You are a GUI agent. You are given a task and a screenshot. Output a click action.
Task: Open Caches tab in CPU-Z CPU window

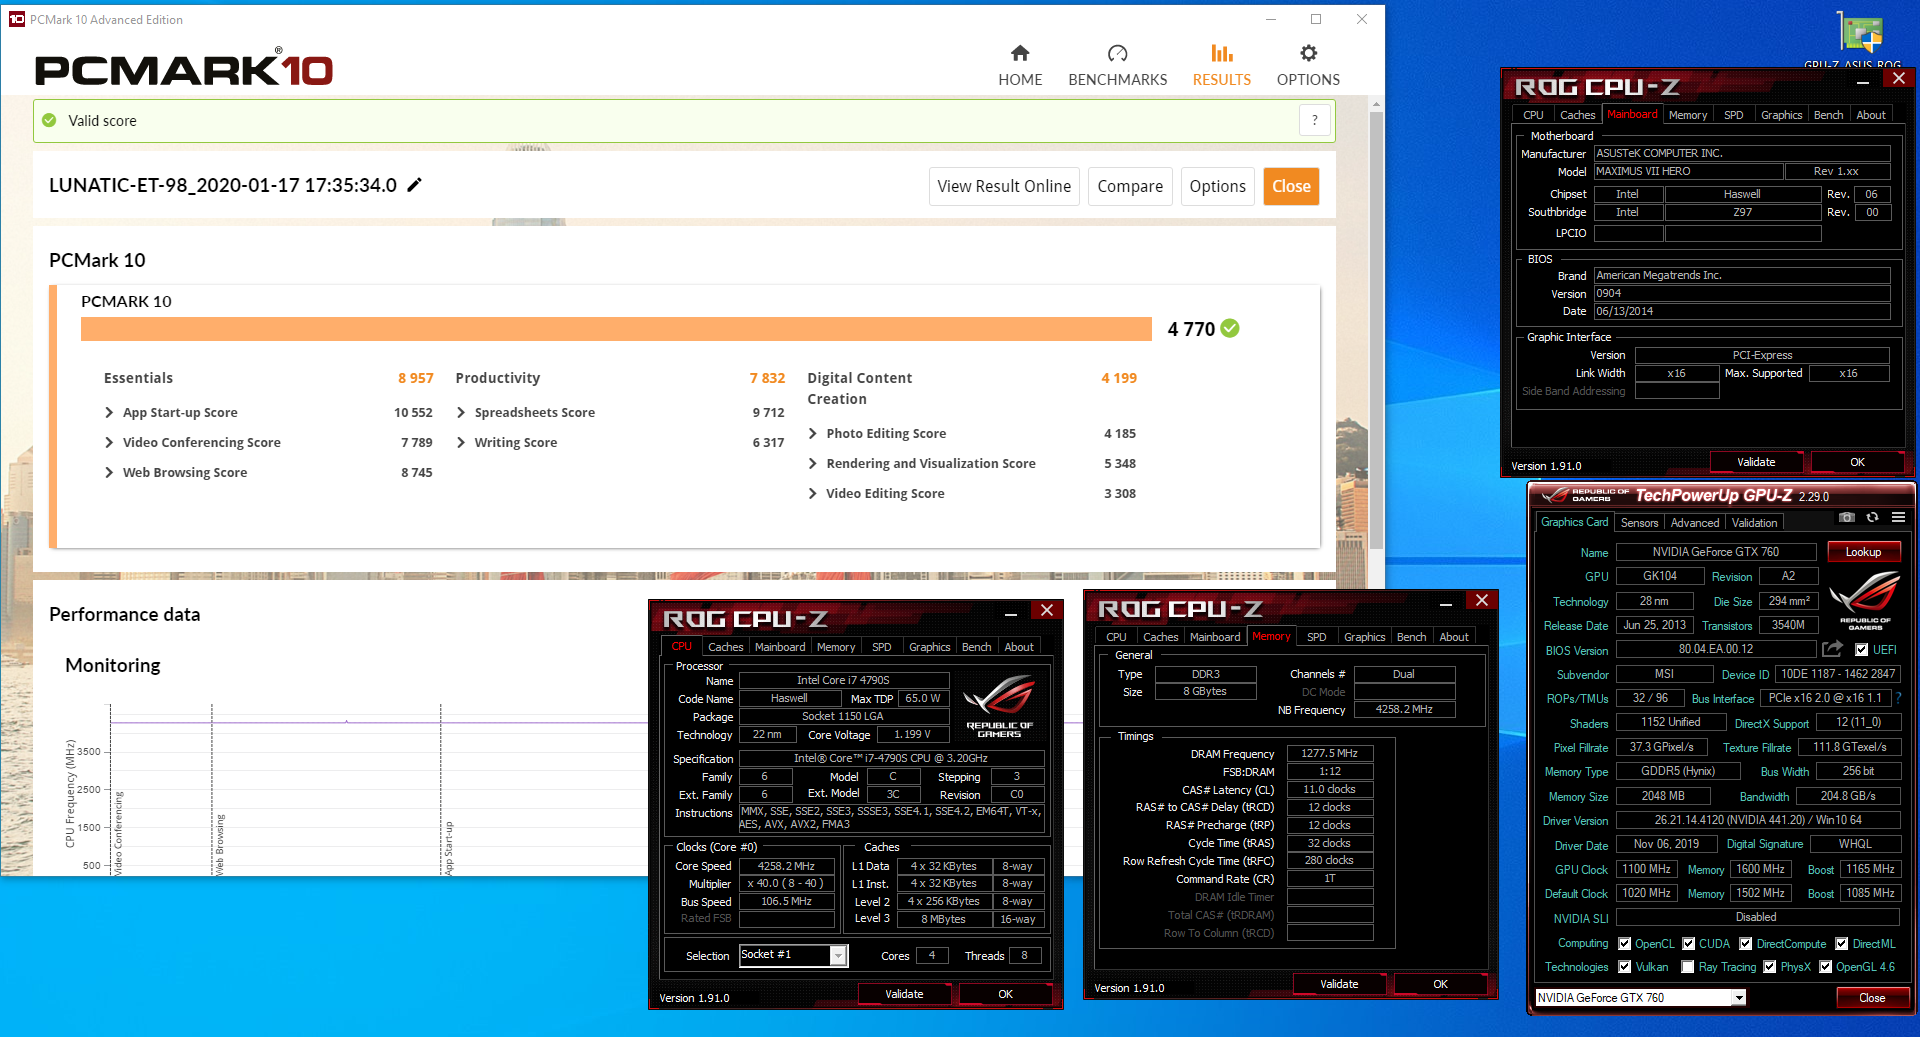pyautogui.click(x=725, y=647)
